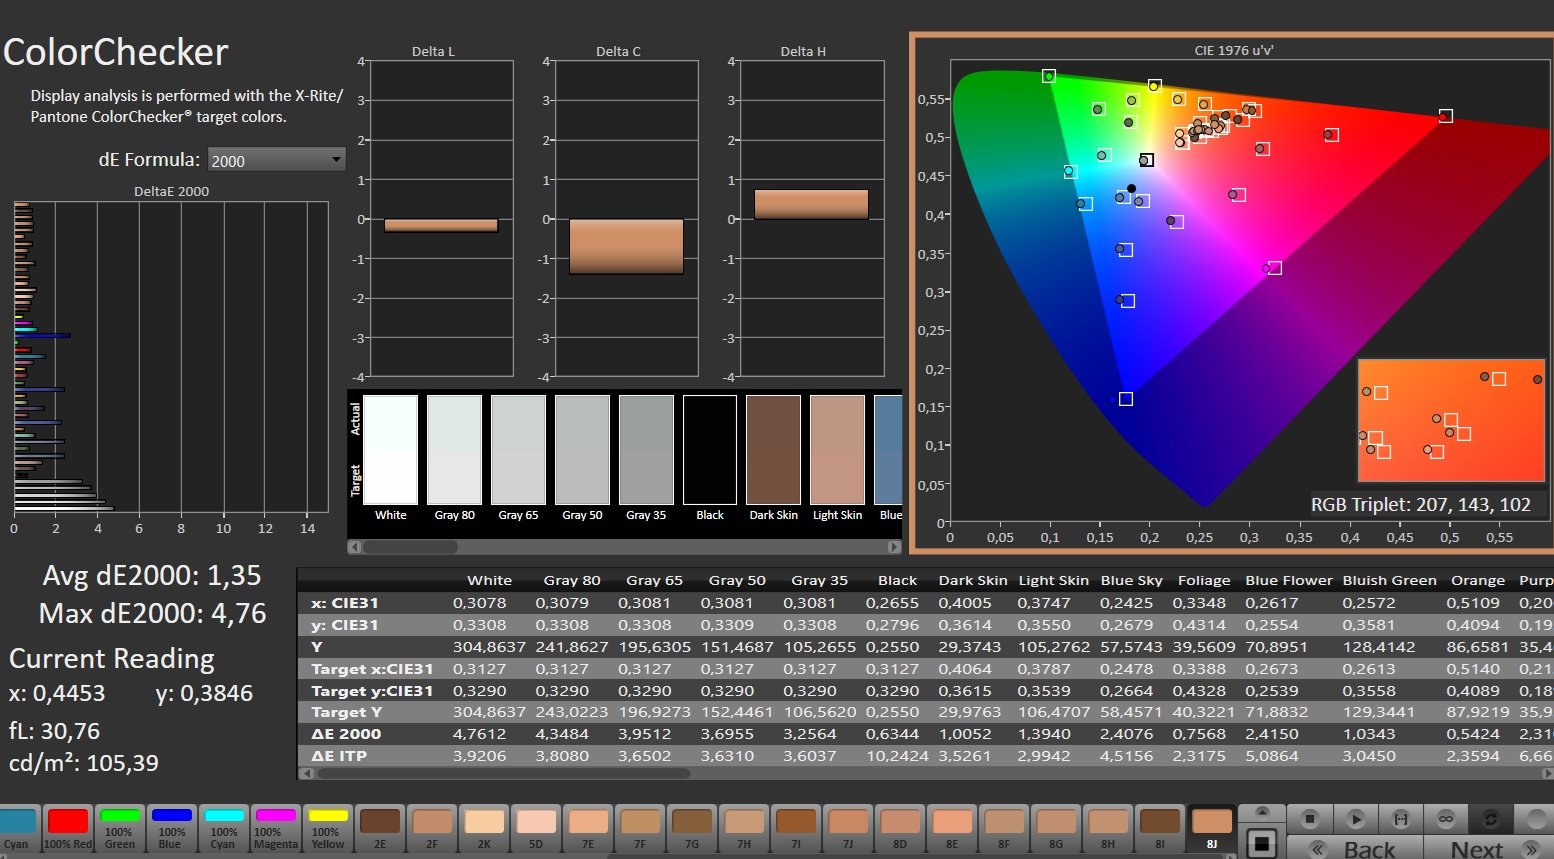
Task: Click the orange zoomed inset on CIE chart
Action: pyautogui.click(x=1451, y=421)
